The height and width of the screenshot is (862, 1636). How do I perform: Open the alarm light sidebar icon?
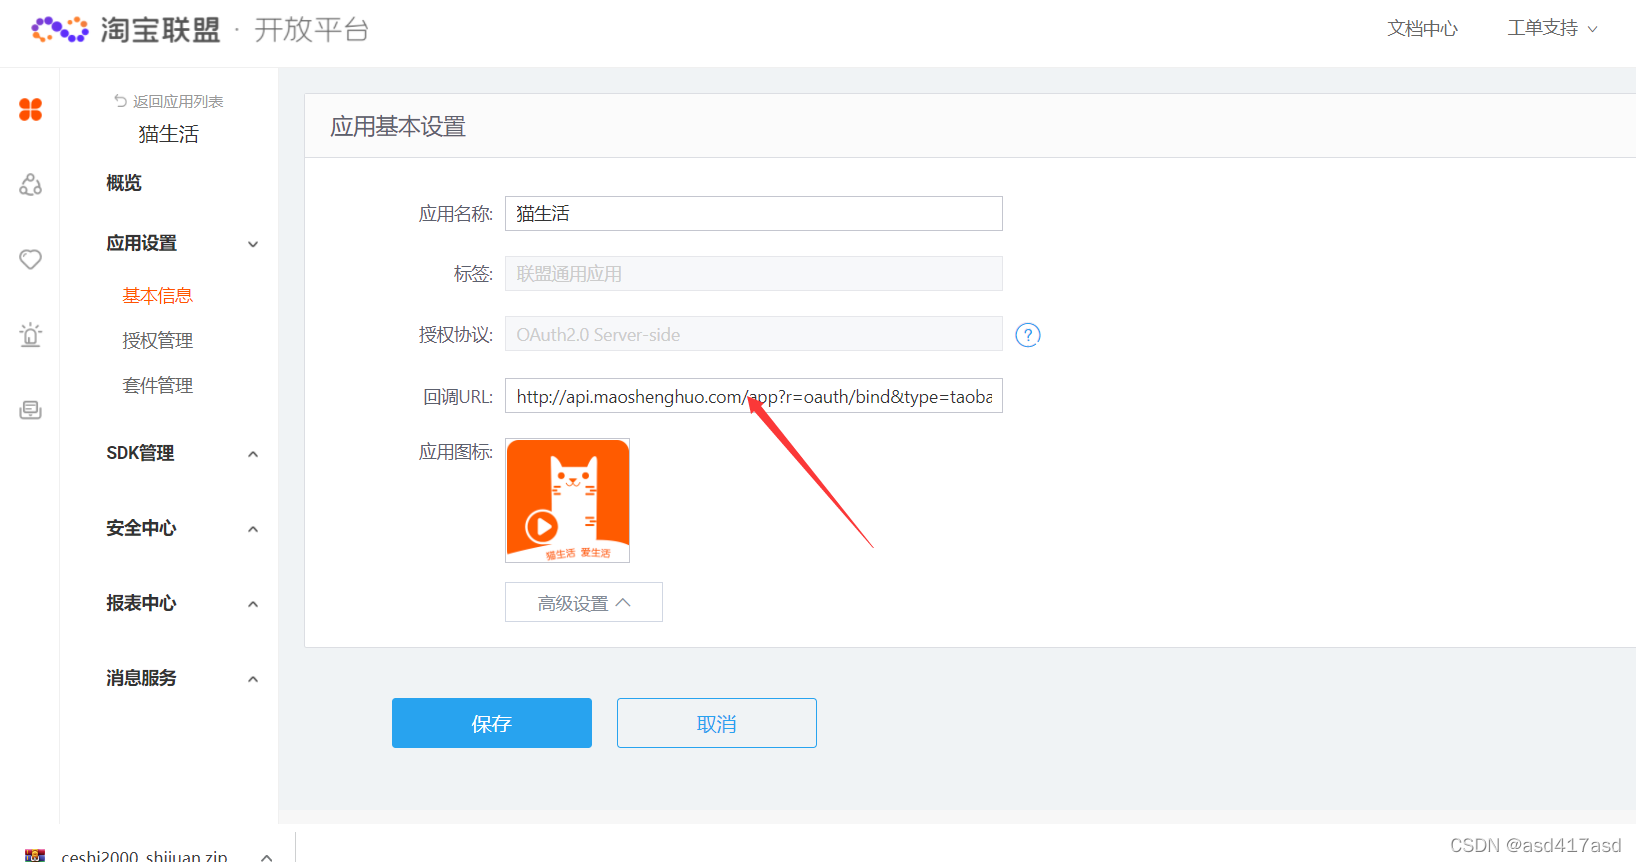click(x=31, y=334)
